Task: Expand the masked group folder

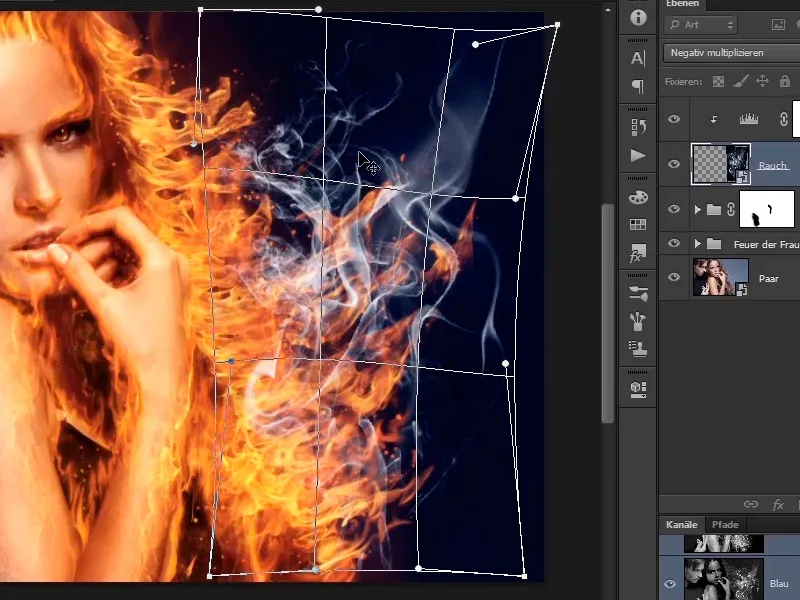Action: [697, 210]
